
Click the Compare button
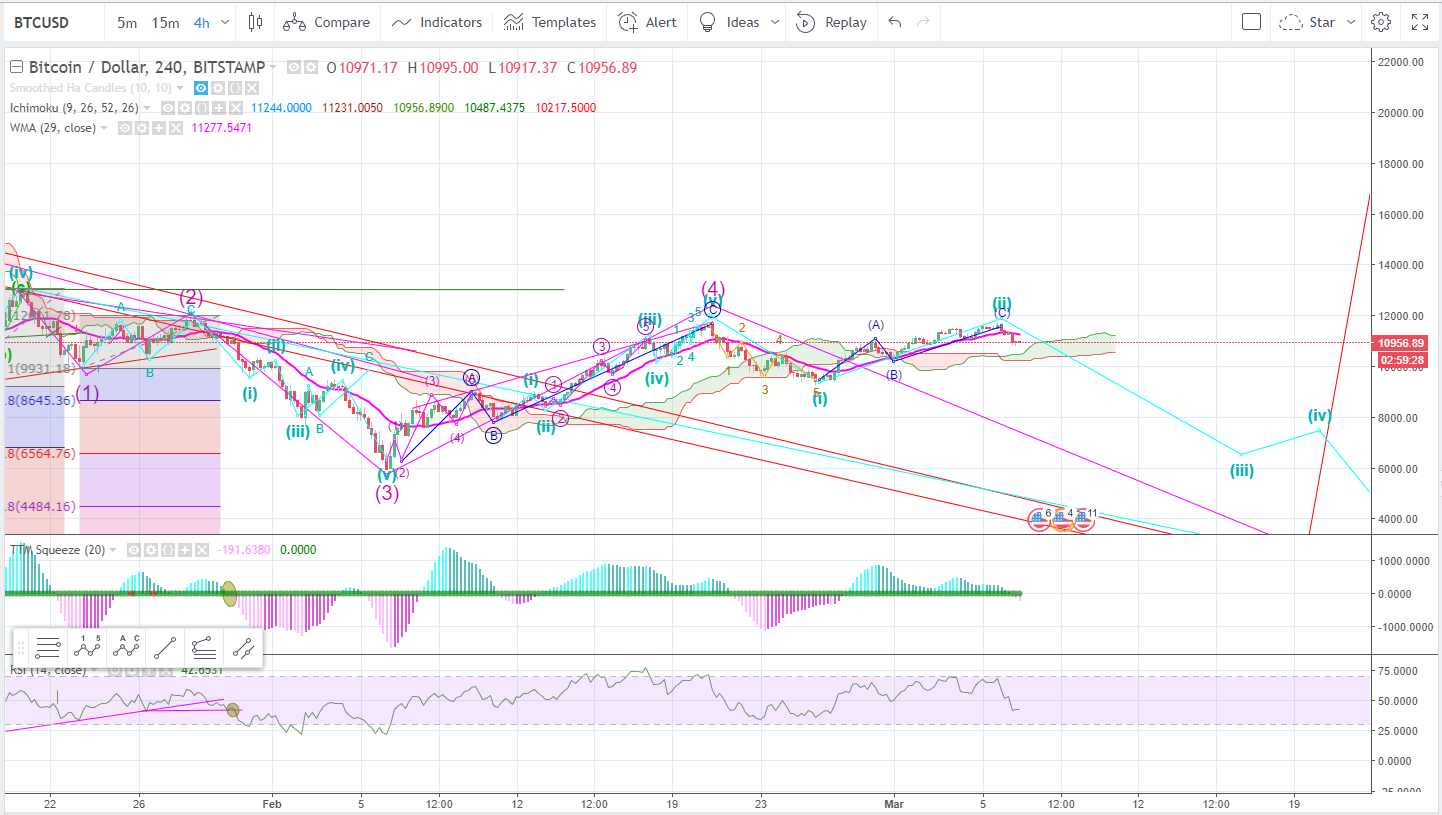click(x=327, y=21)
